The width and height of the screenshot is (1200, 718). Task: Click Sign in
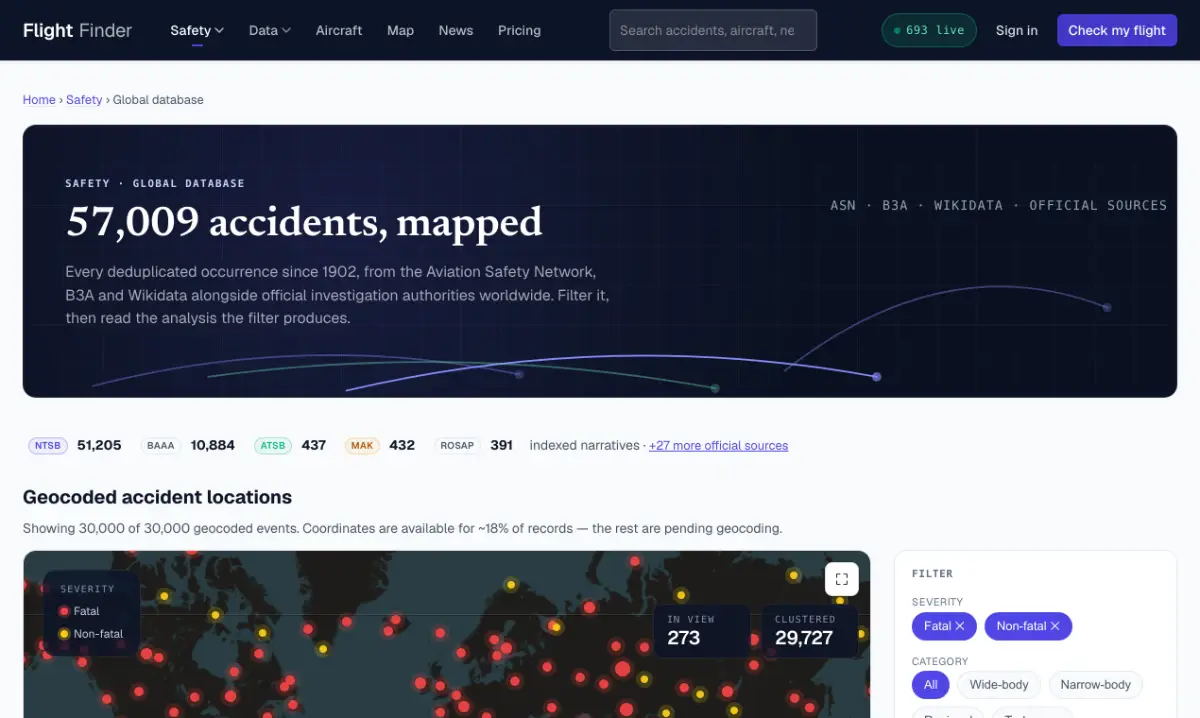tap(1017, 30)
